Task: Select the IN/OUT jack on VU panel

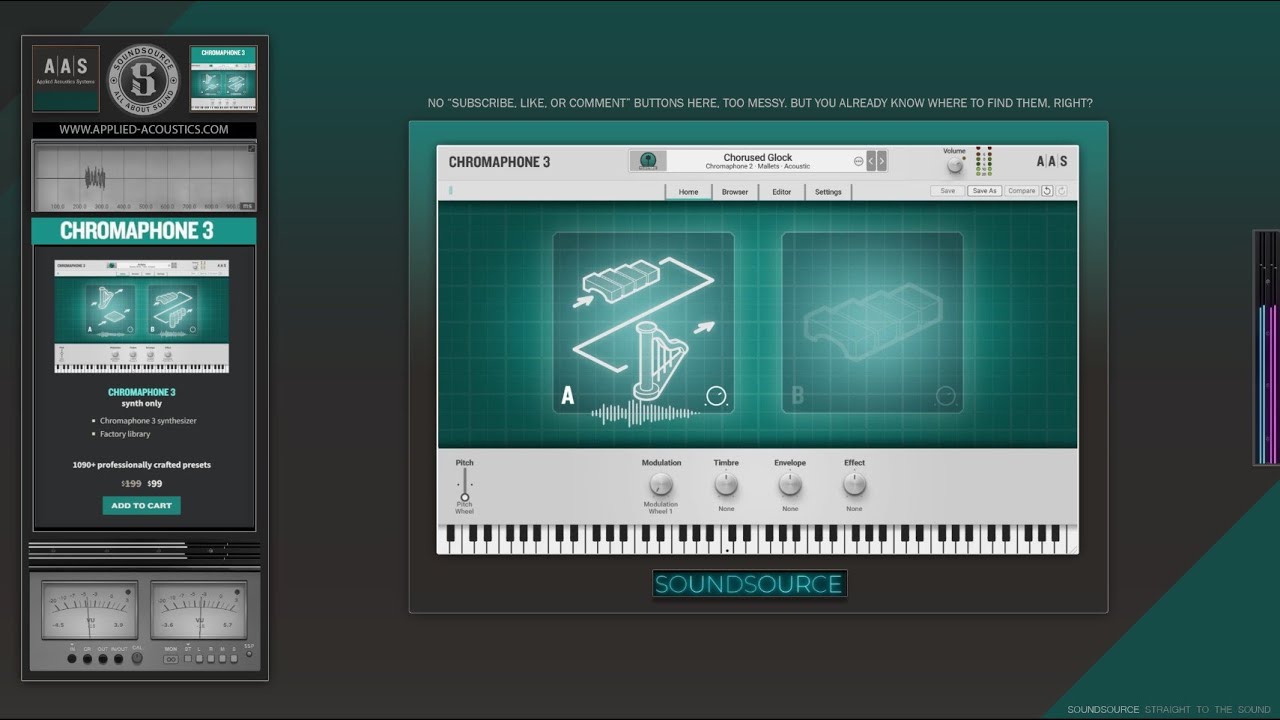Action: point(118,659)
